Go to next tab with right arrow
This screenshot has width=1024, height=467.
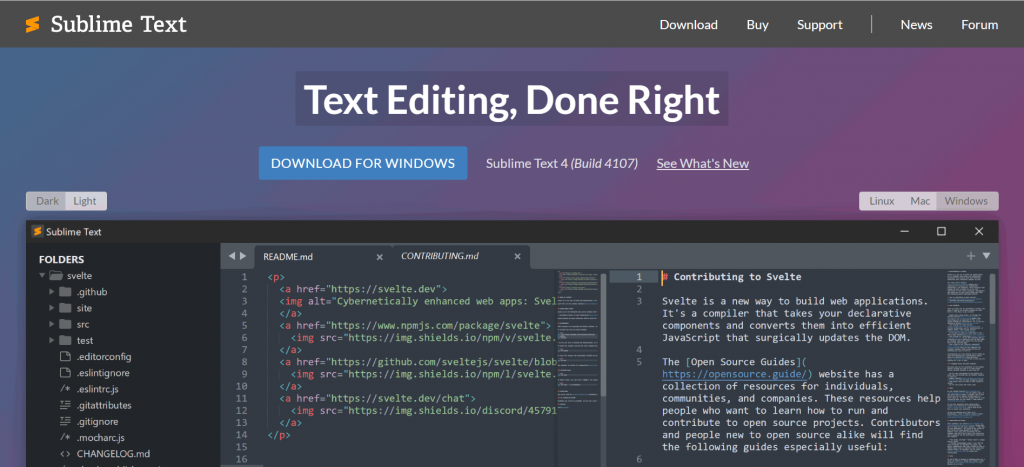pos(243,256)
